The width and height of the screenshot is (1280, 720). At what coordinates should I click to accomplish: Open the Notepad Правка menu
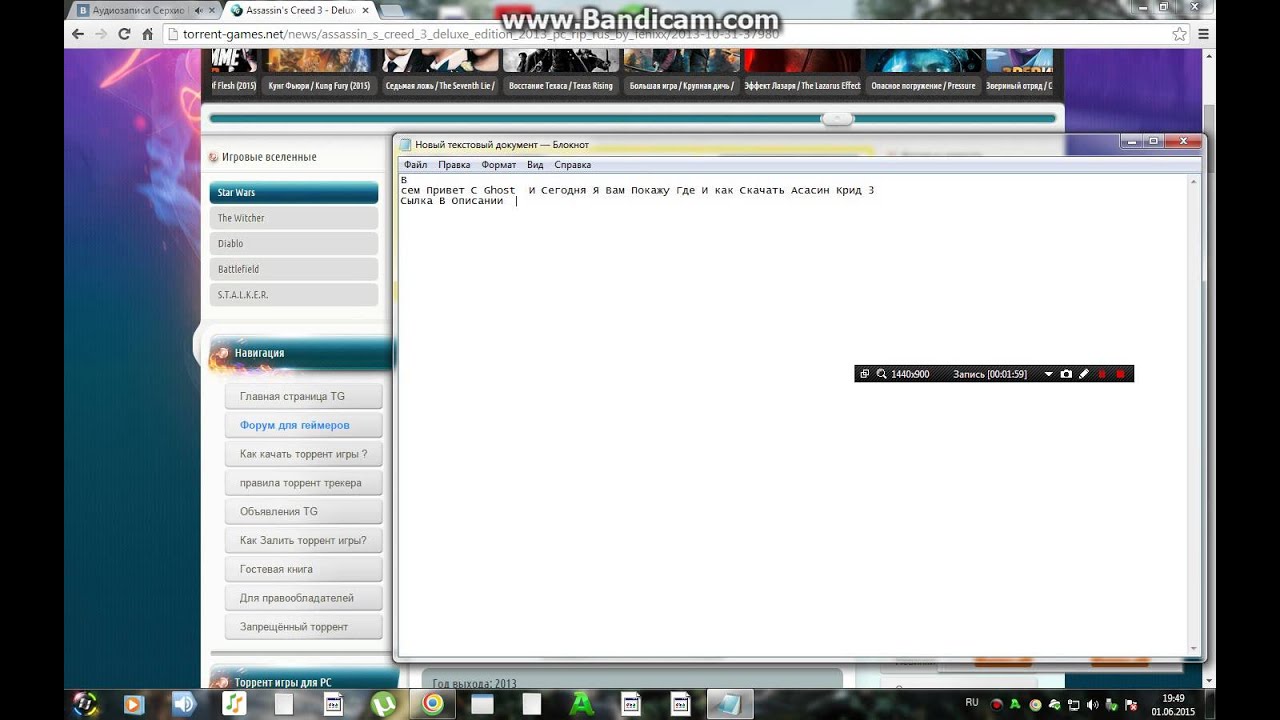(454, 165)
